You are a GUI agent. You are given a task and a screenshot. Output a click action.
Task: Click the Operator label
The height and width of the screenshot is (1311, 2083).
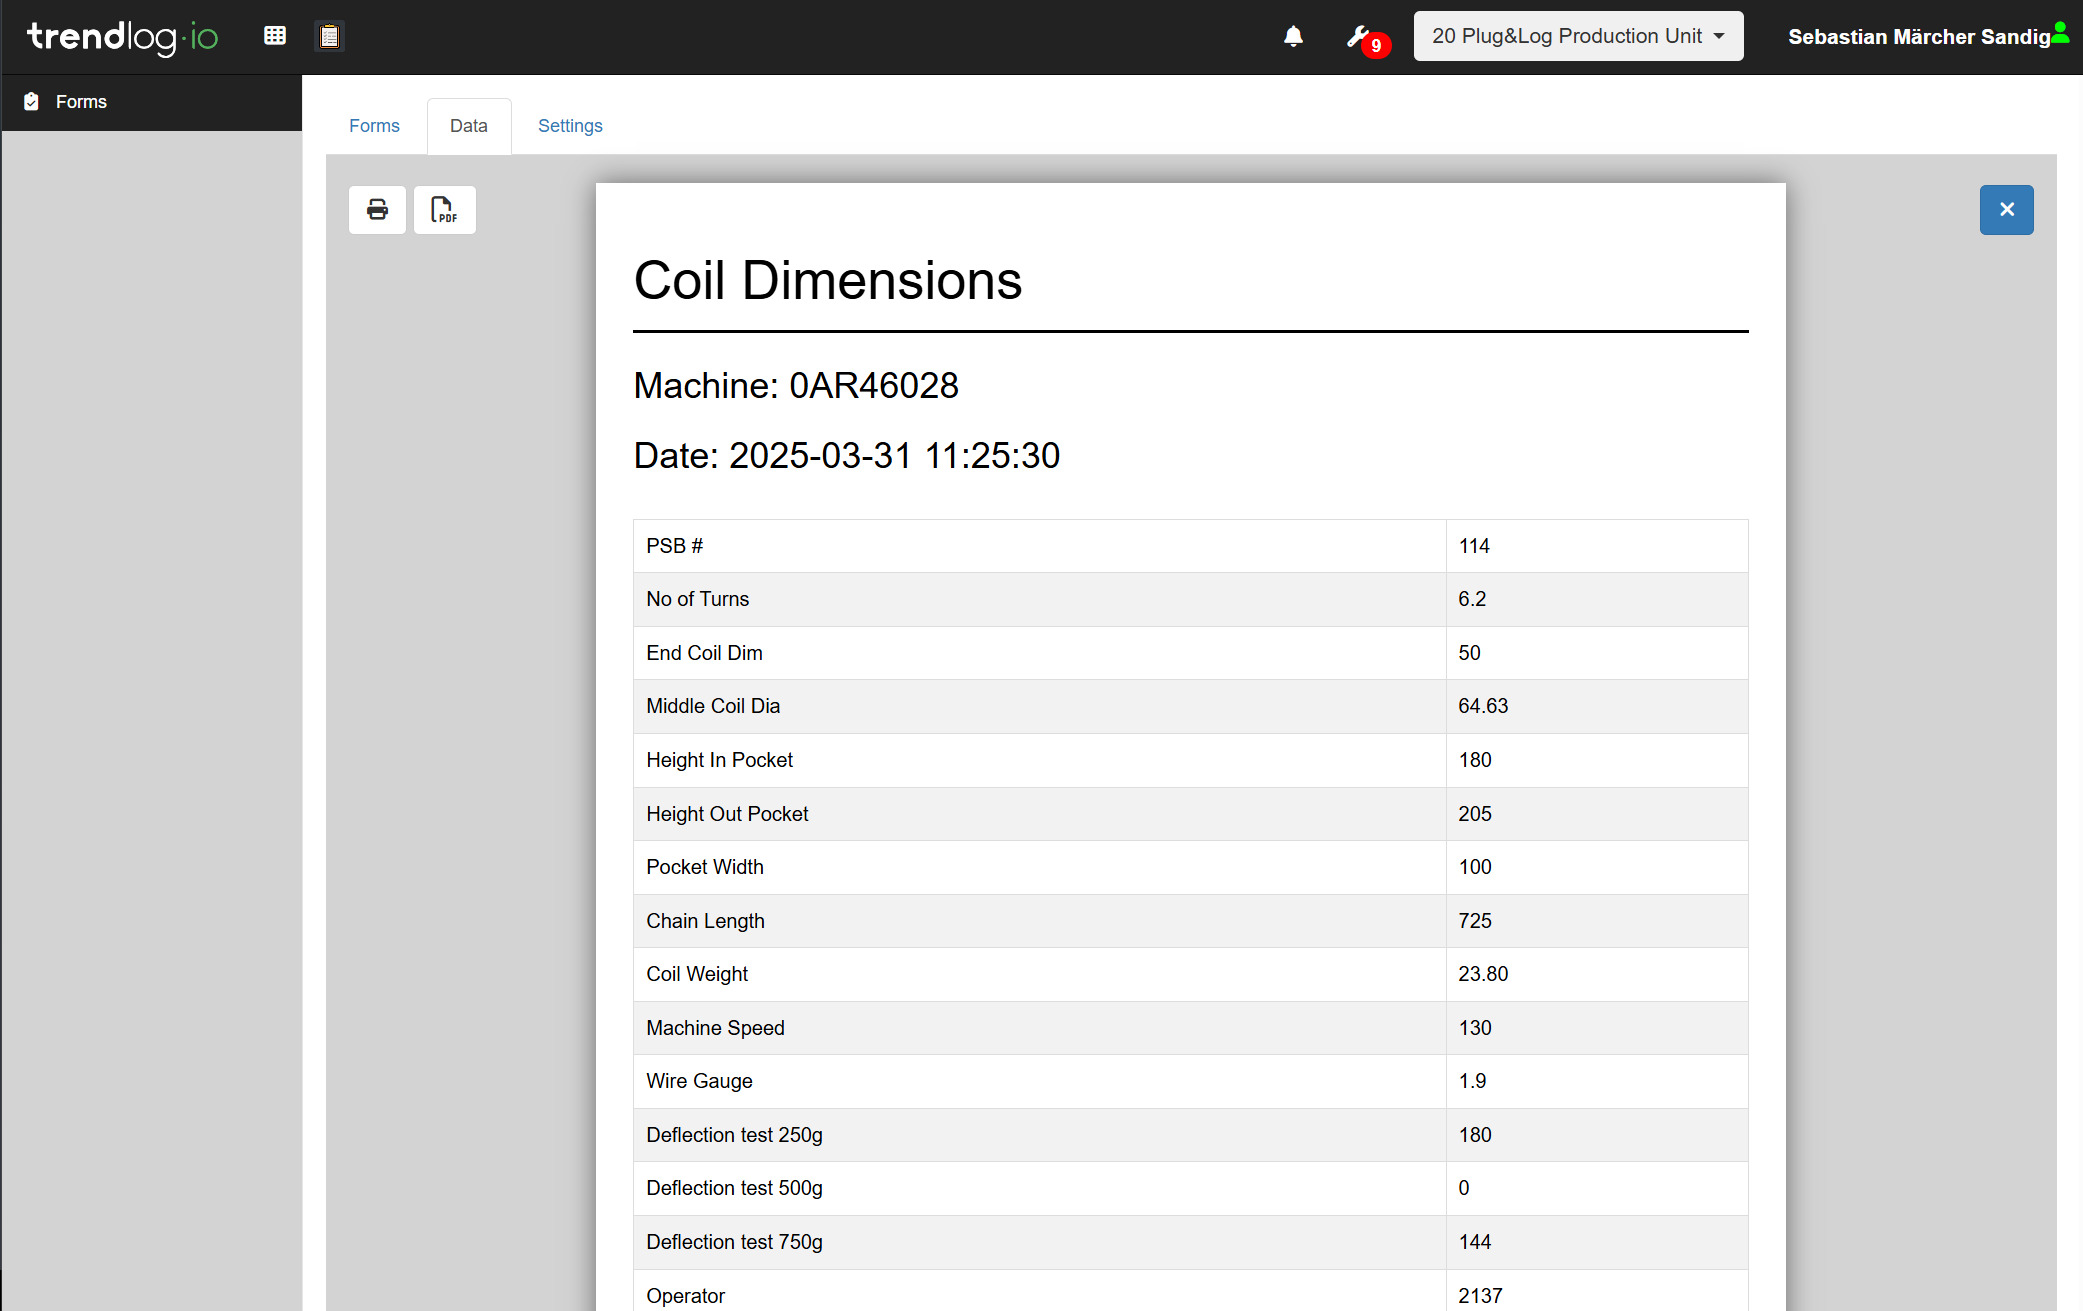[x=685, y=1296]
